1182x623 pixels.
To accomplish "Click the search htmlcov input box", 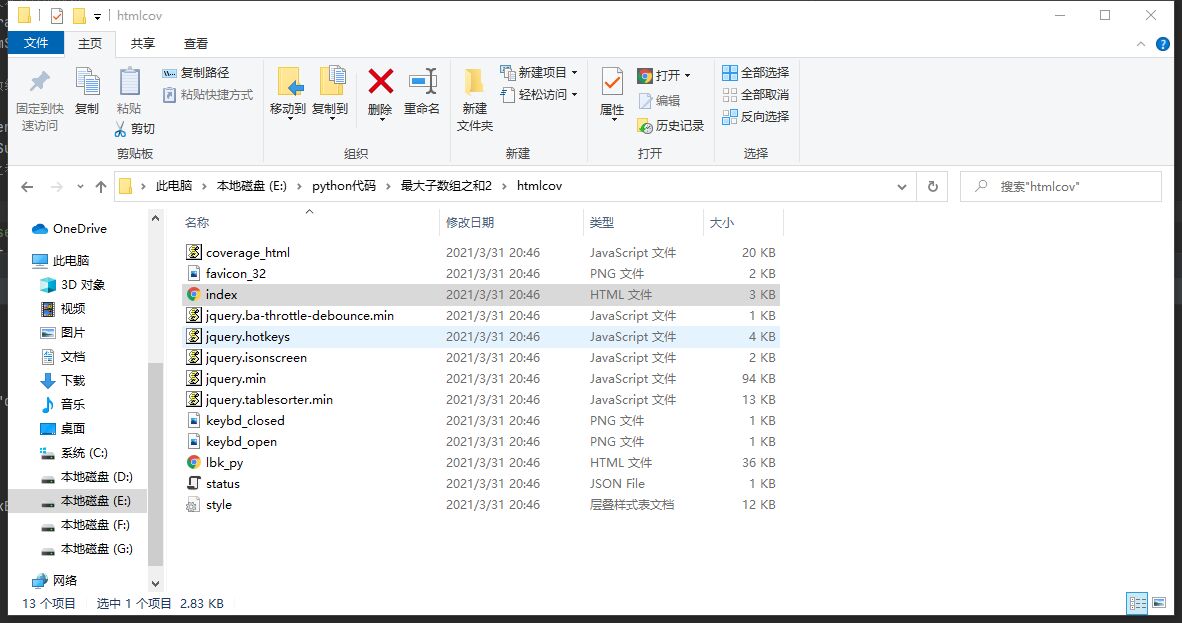I will (x=1061, y=186).
